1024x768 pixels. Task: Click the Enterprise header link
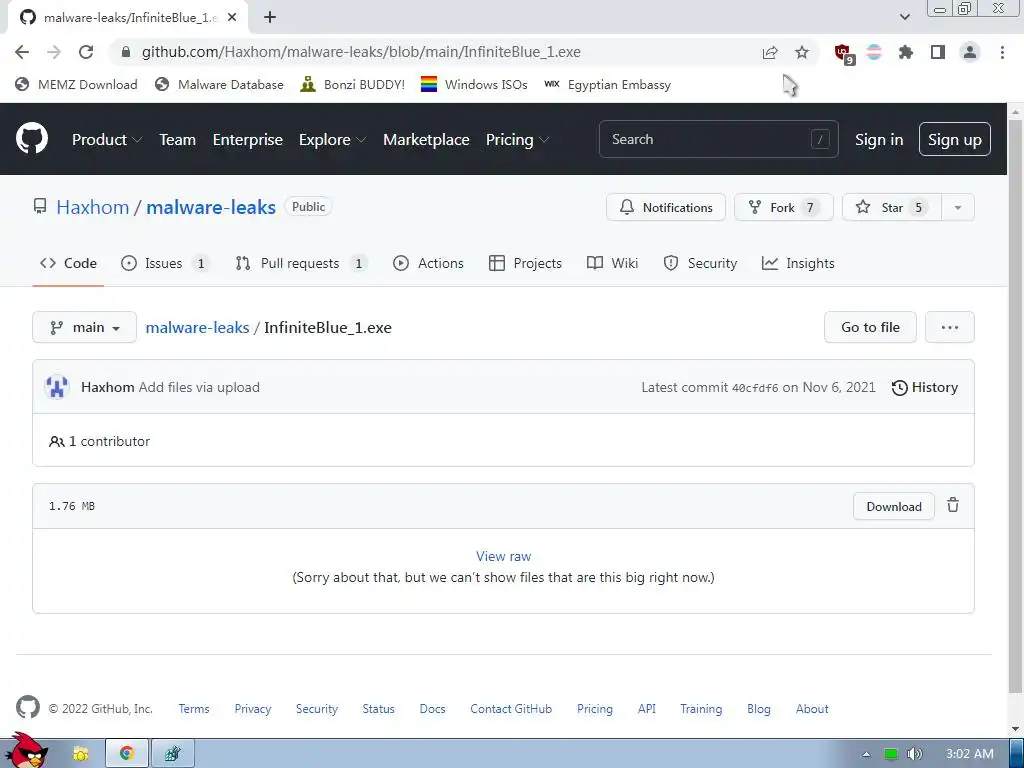[x=248, y=139]
